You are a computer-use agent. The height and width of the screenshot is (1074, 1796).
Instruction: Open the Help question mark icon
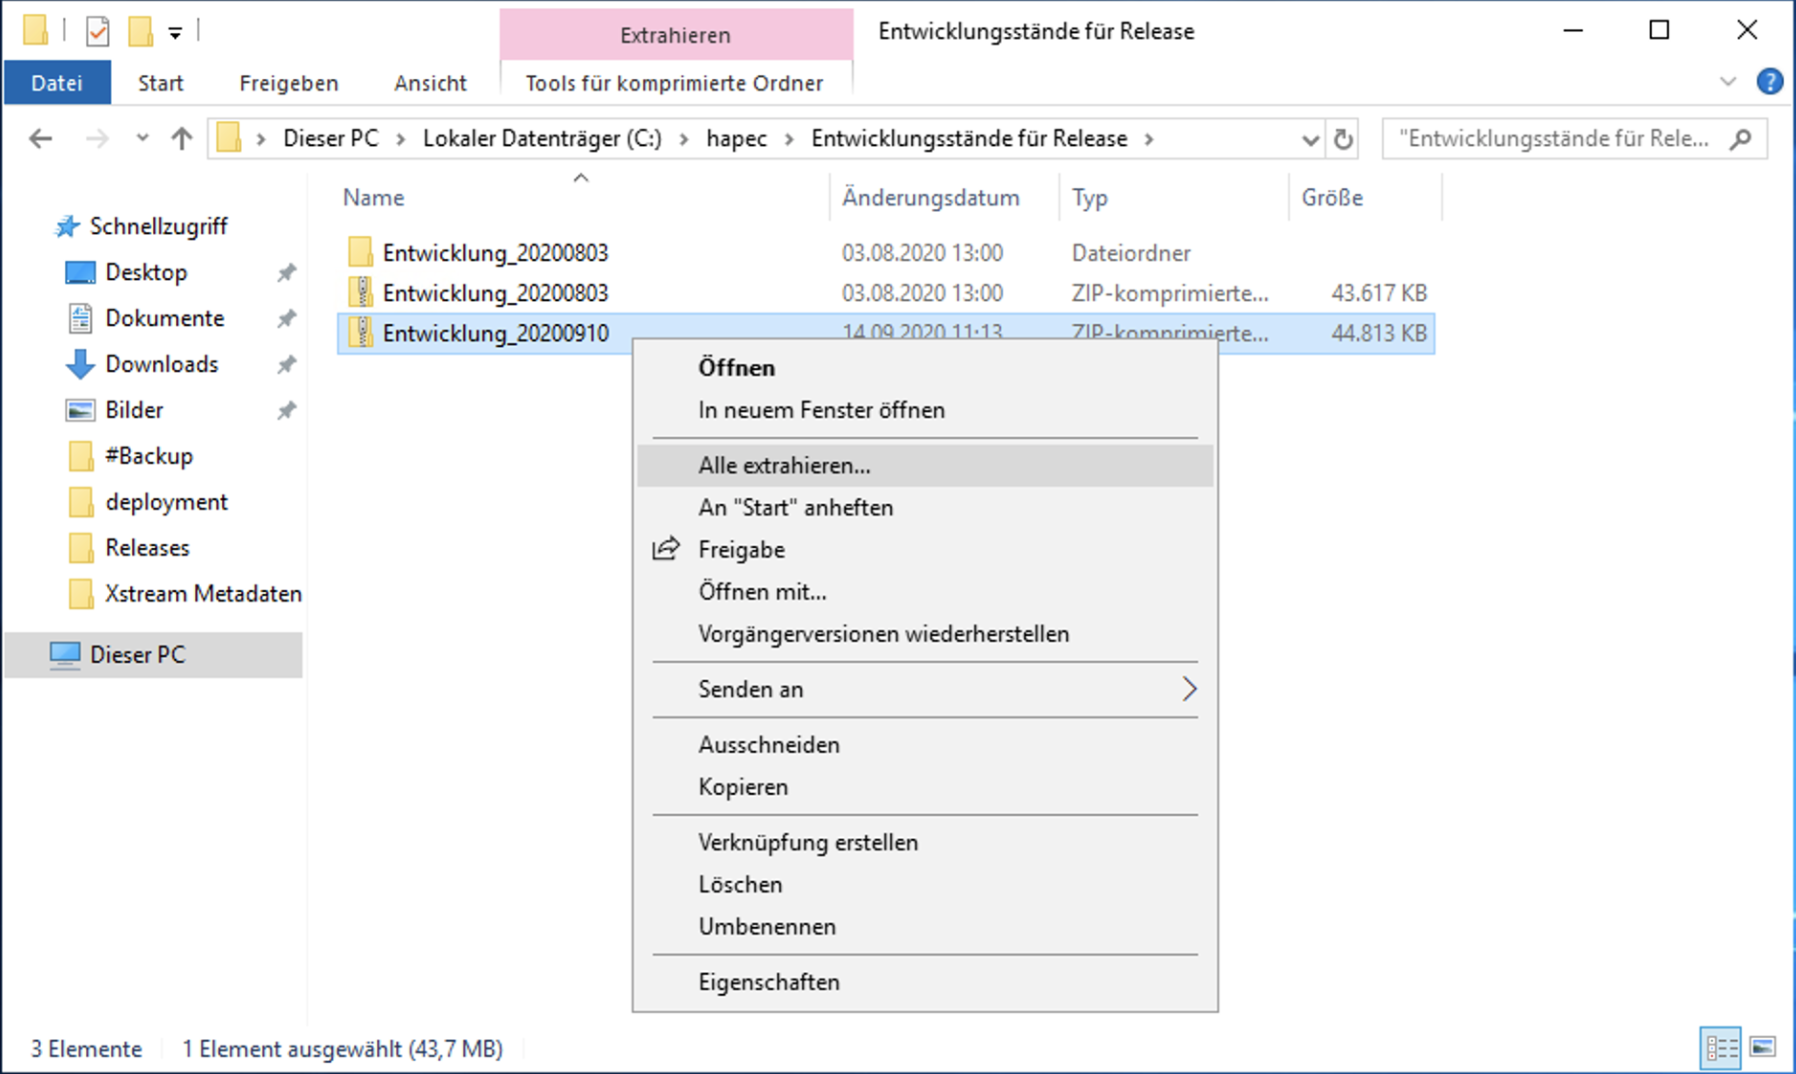tap(1769, 82)
